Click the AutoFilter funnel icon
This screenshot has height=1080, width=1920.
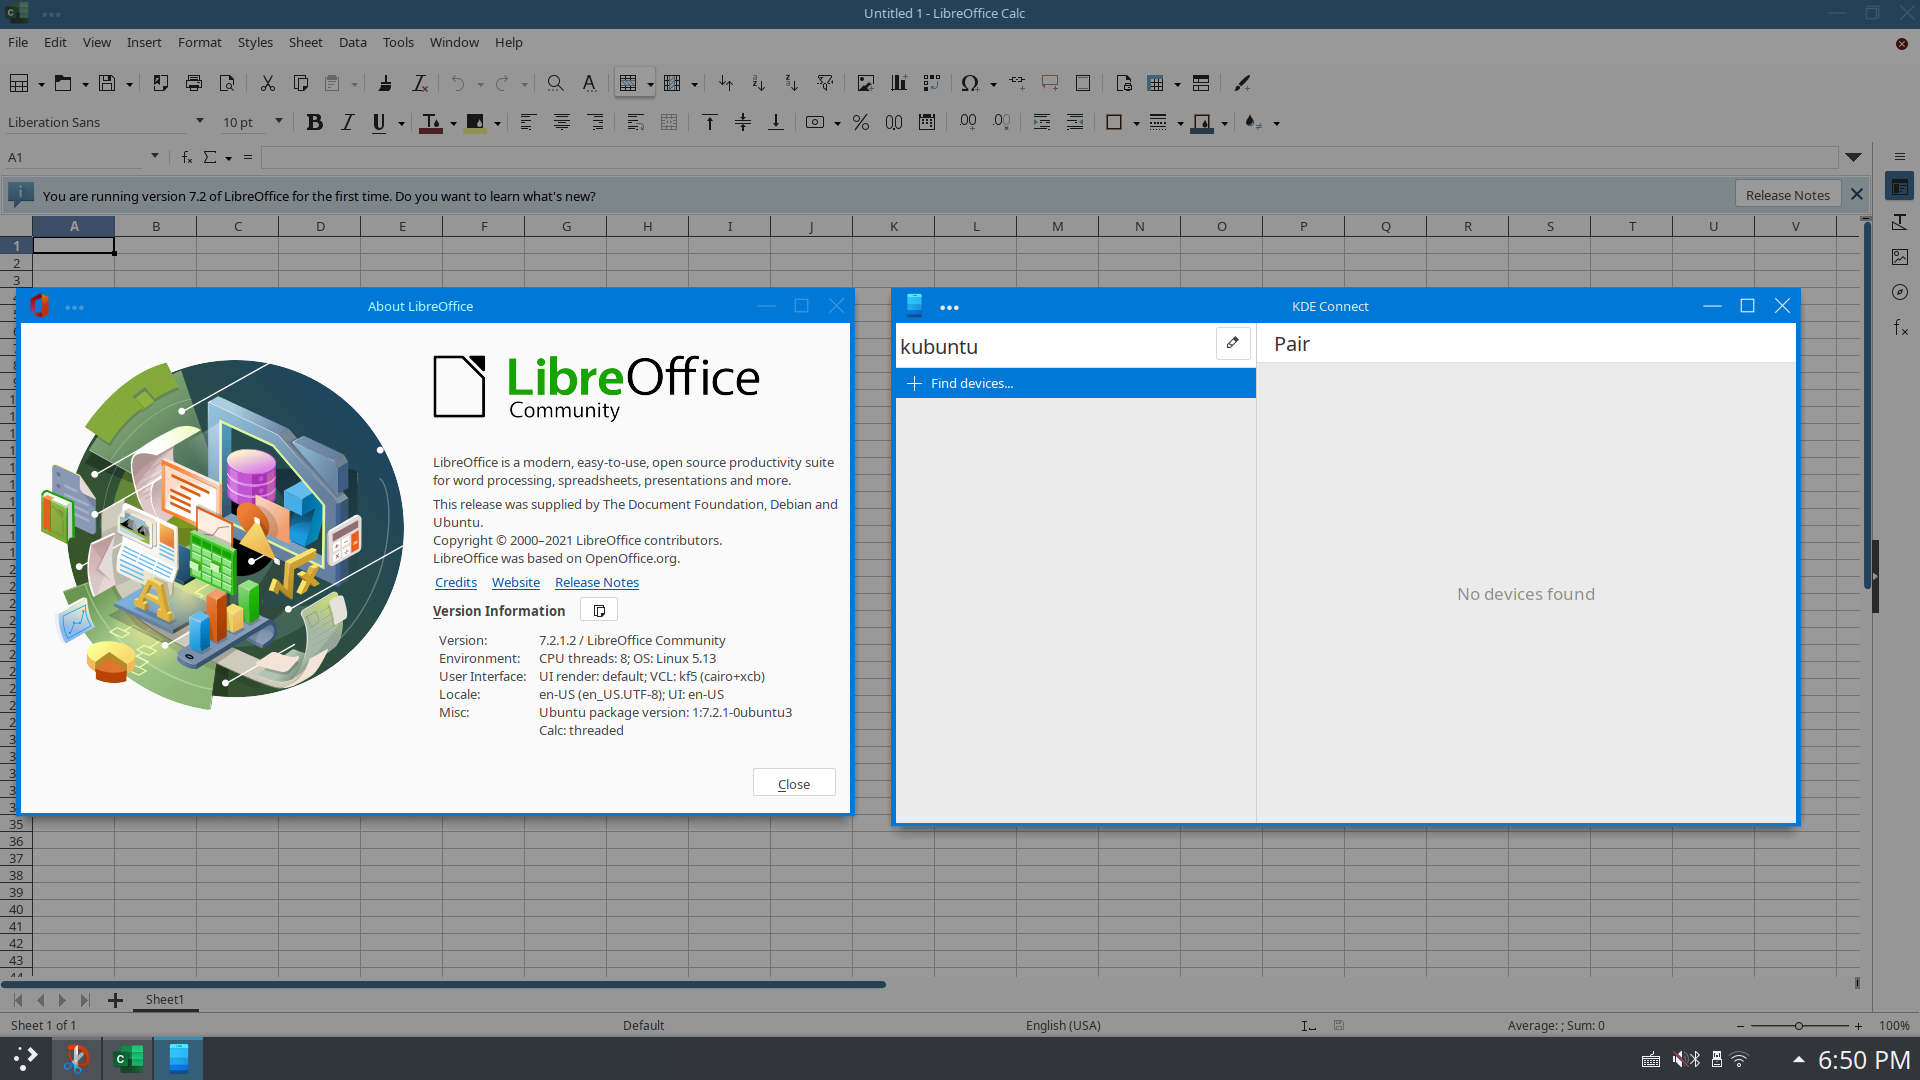825,84
